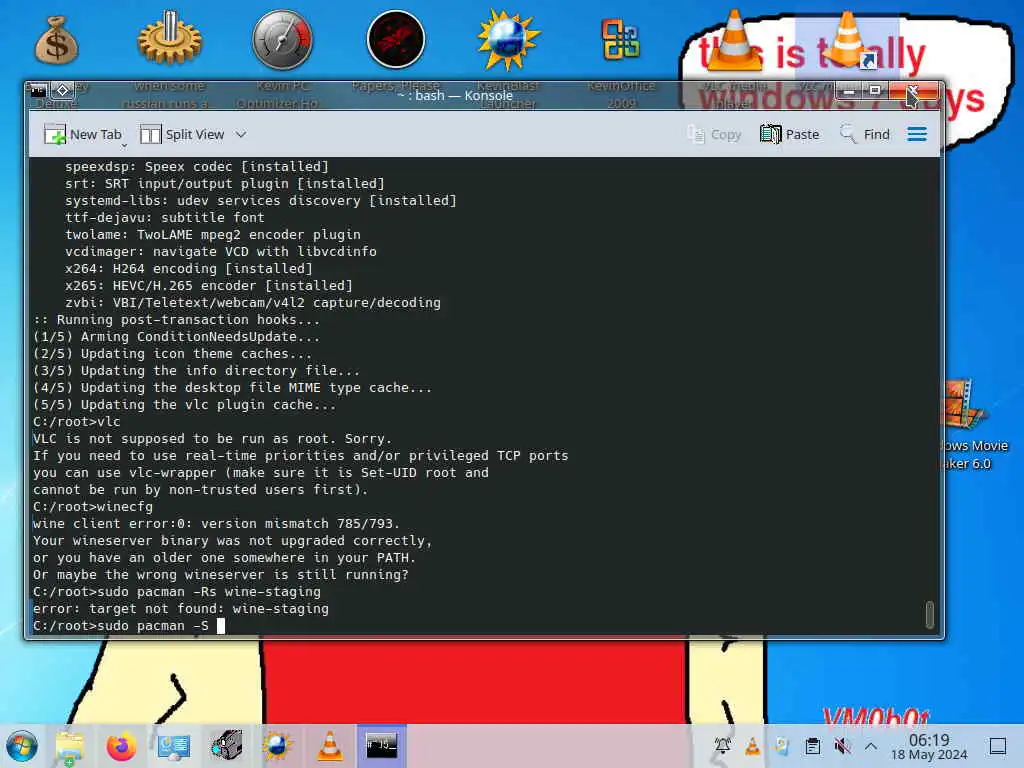The height and width of the screenshot is (768, 1024).
Task: Open the KevinOffice 2009 desktop icon
Action: (x=620, y=39)
